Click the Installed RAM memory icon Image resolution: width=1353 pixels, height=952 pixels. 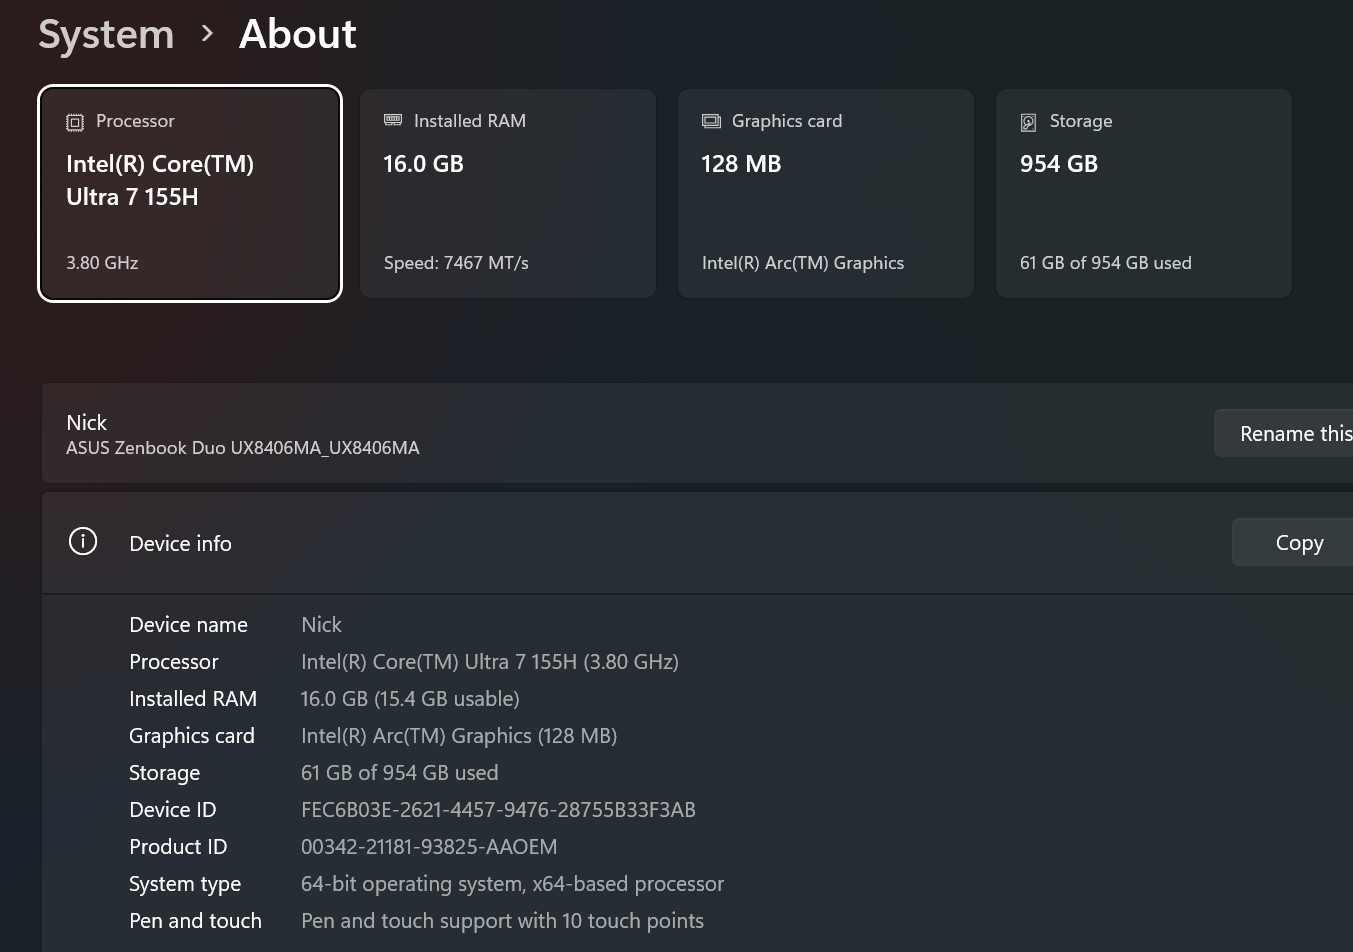tap(393, 120)
